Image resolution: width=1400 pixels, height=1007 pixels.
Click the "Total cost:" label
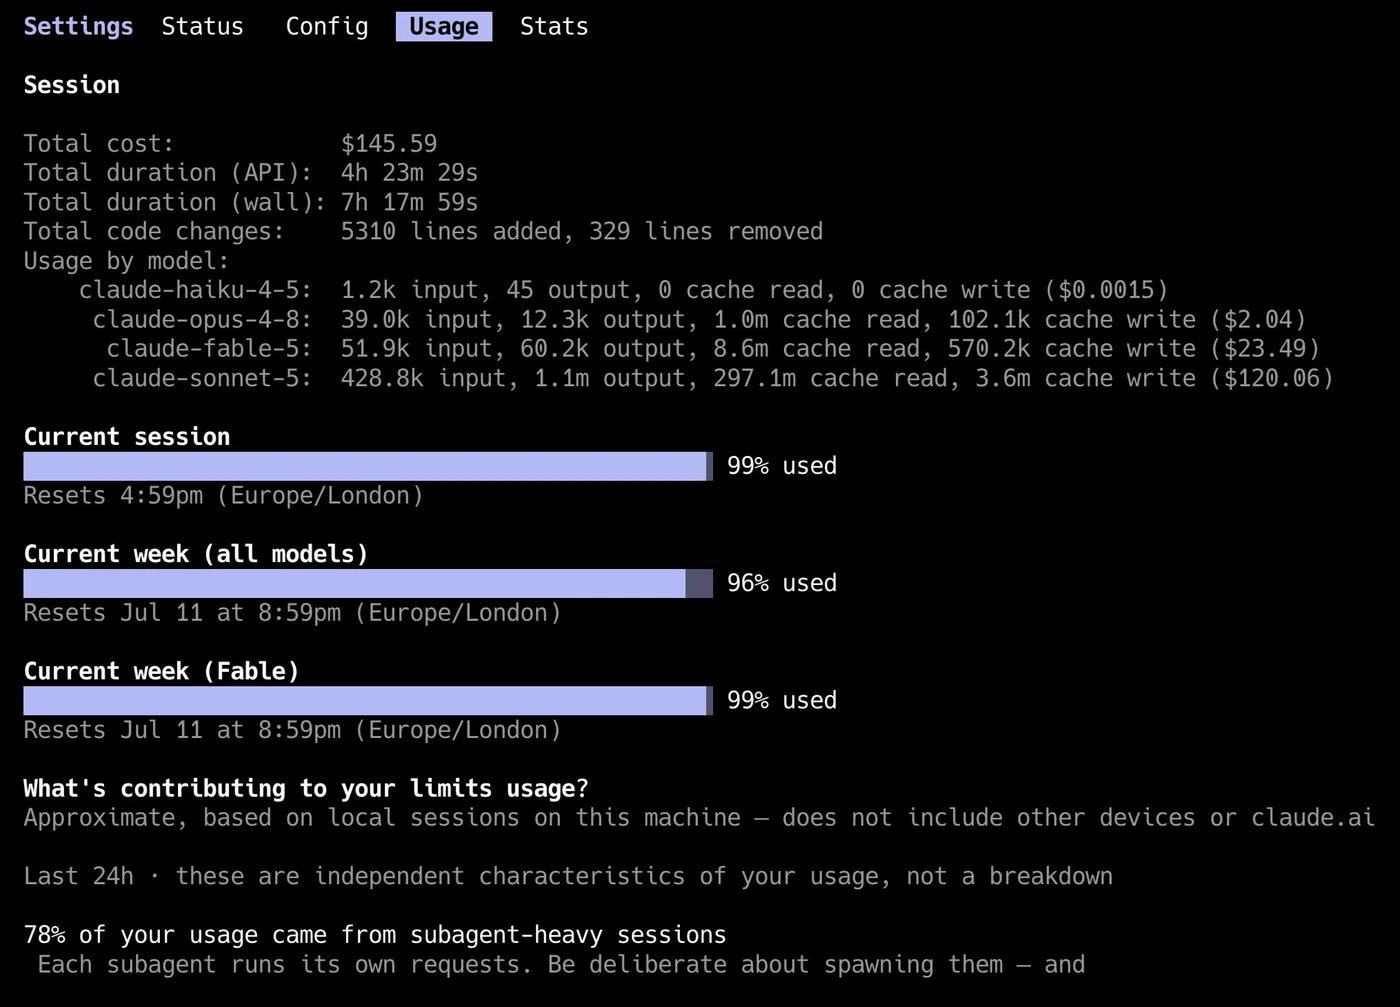[x=99, y=144]
